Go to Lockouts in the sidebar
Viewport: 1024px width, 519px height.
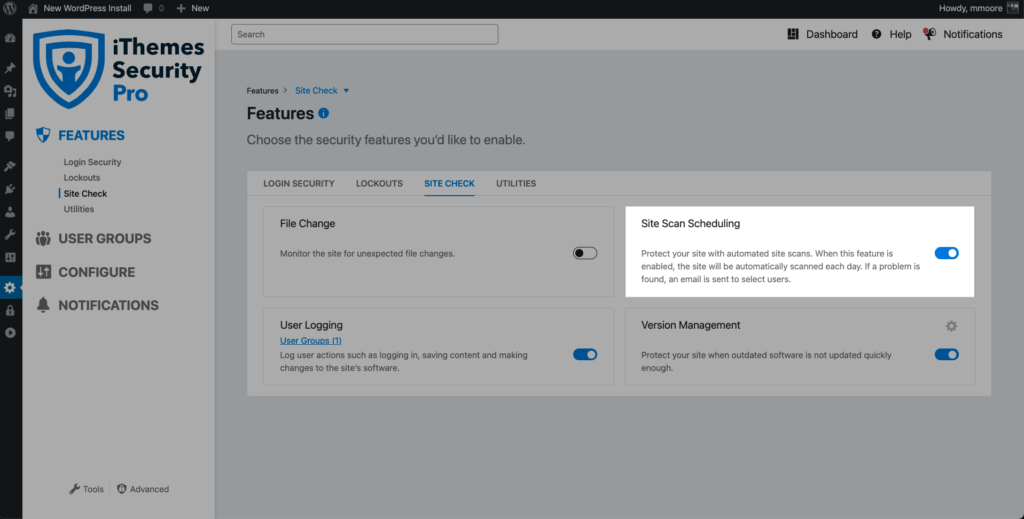click(82, 178)
